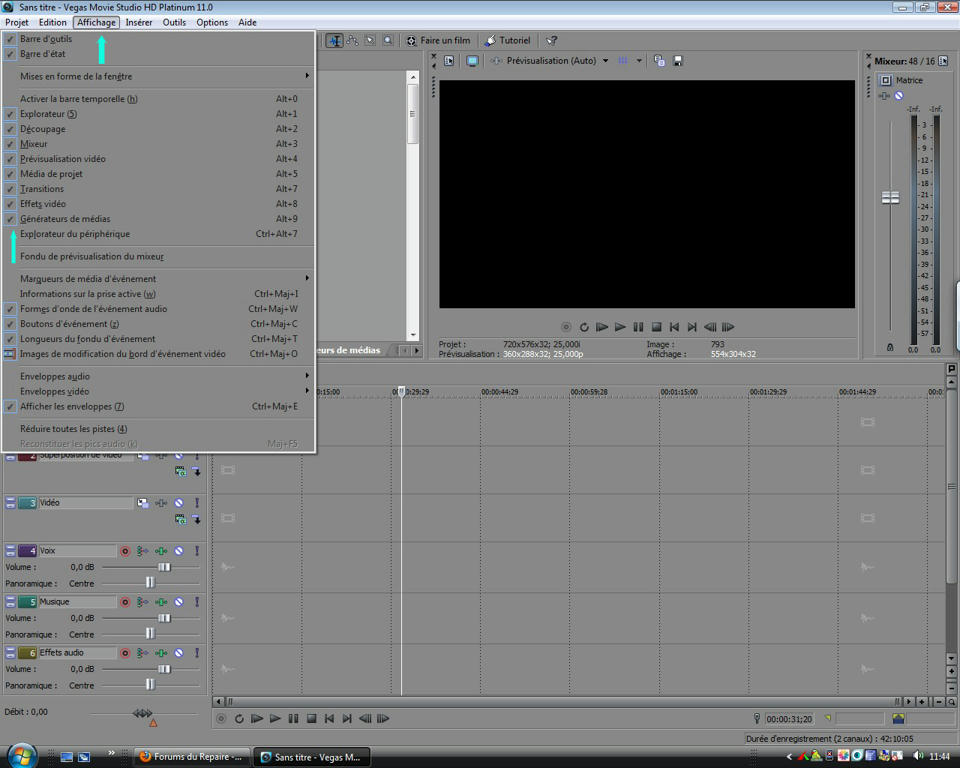
Task: Click record button in video preview transport
Action: pyautogui.click(x=566, y=327)
